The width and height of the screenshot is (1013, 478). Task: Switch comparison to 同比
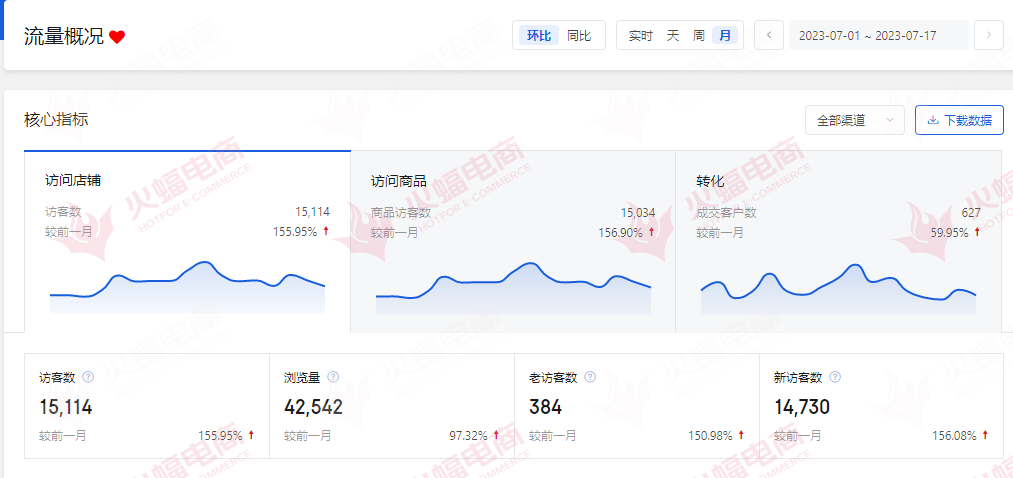coord(579,35)
